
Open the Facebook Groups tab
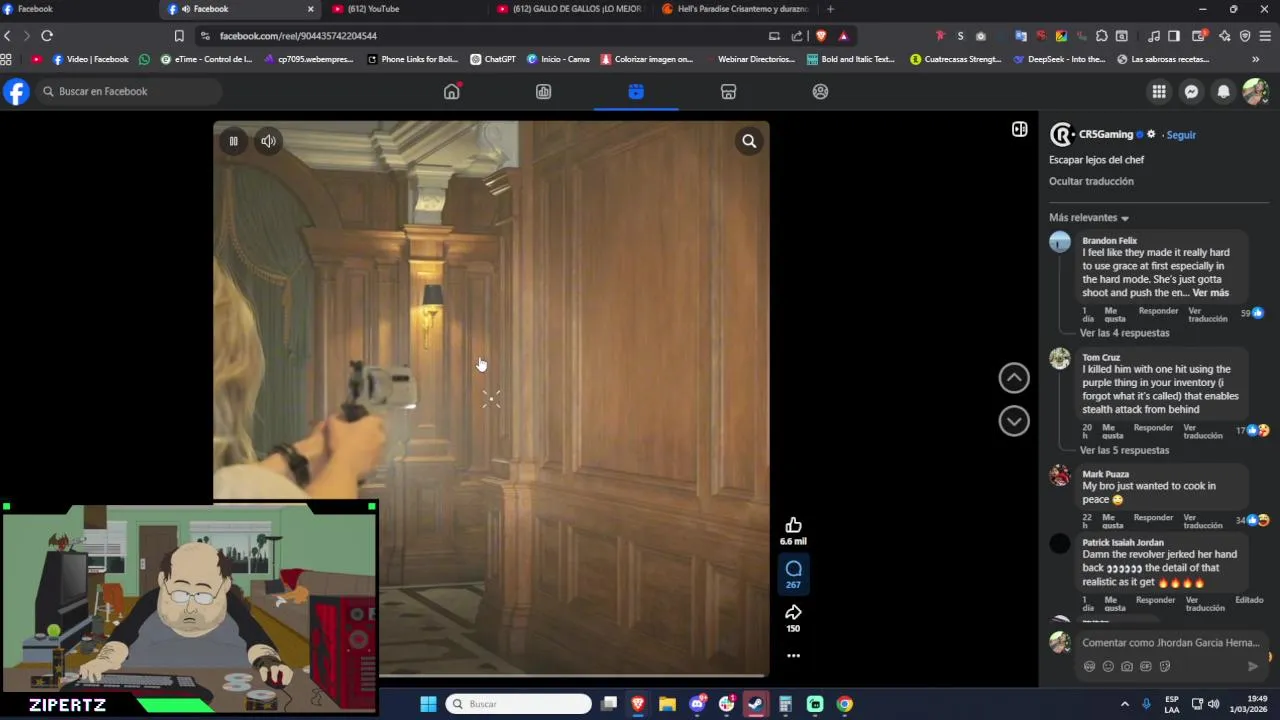tap(820, 91)
